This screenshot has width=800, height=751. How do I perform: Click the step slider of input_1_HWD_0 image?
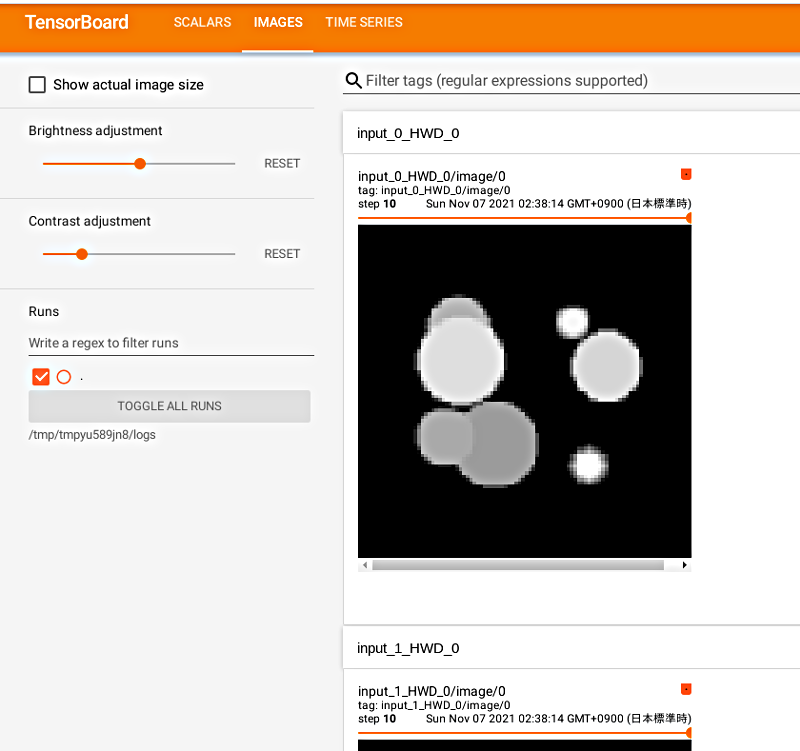coord(524,733)
